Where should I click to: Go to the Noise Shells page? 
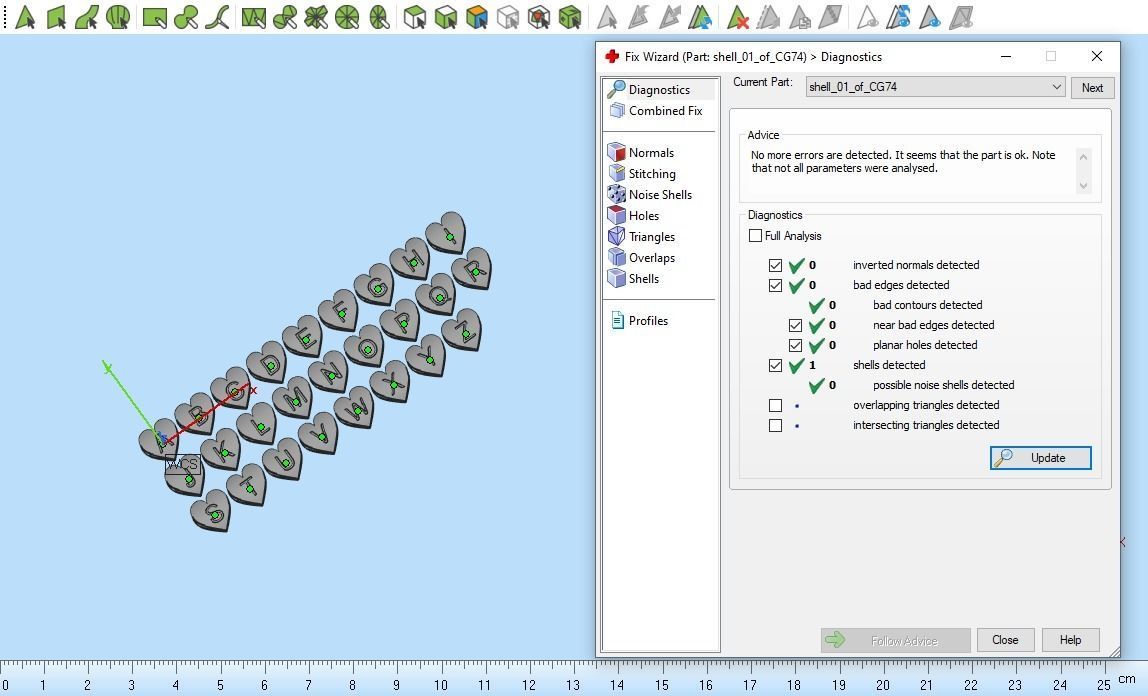[x=660, y=195]
